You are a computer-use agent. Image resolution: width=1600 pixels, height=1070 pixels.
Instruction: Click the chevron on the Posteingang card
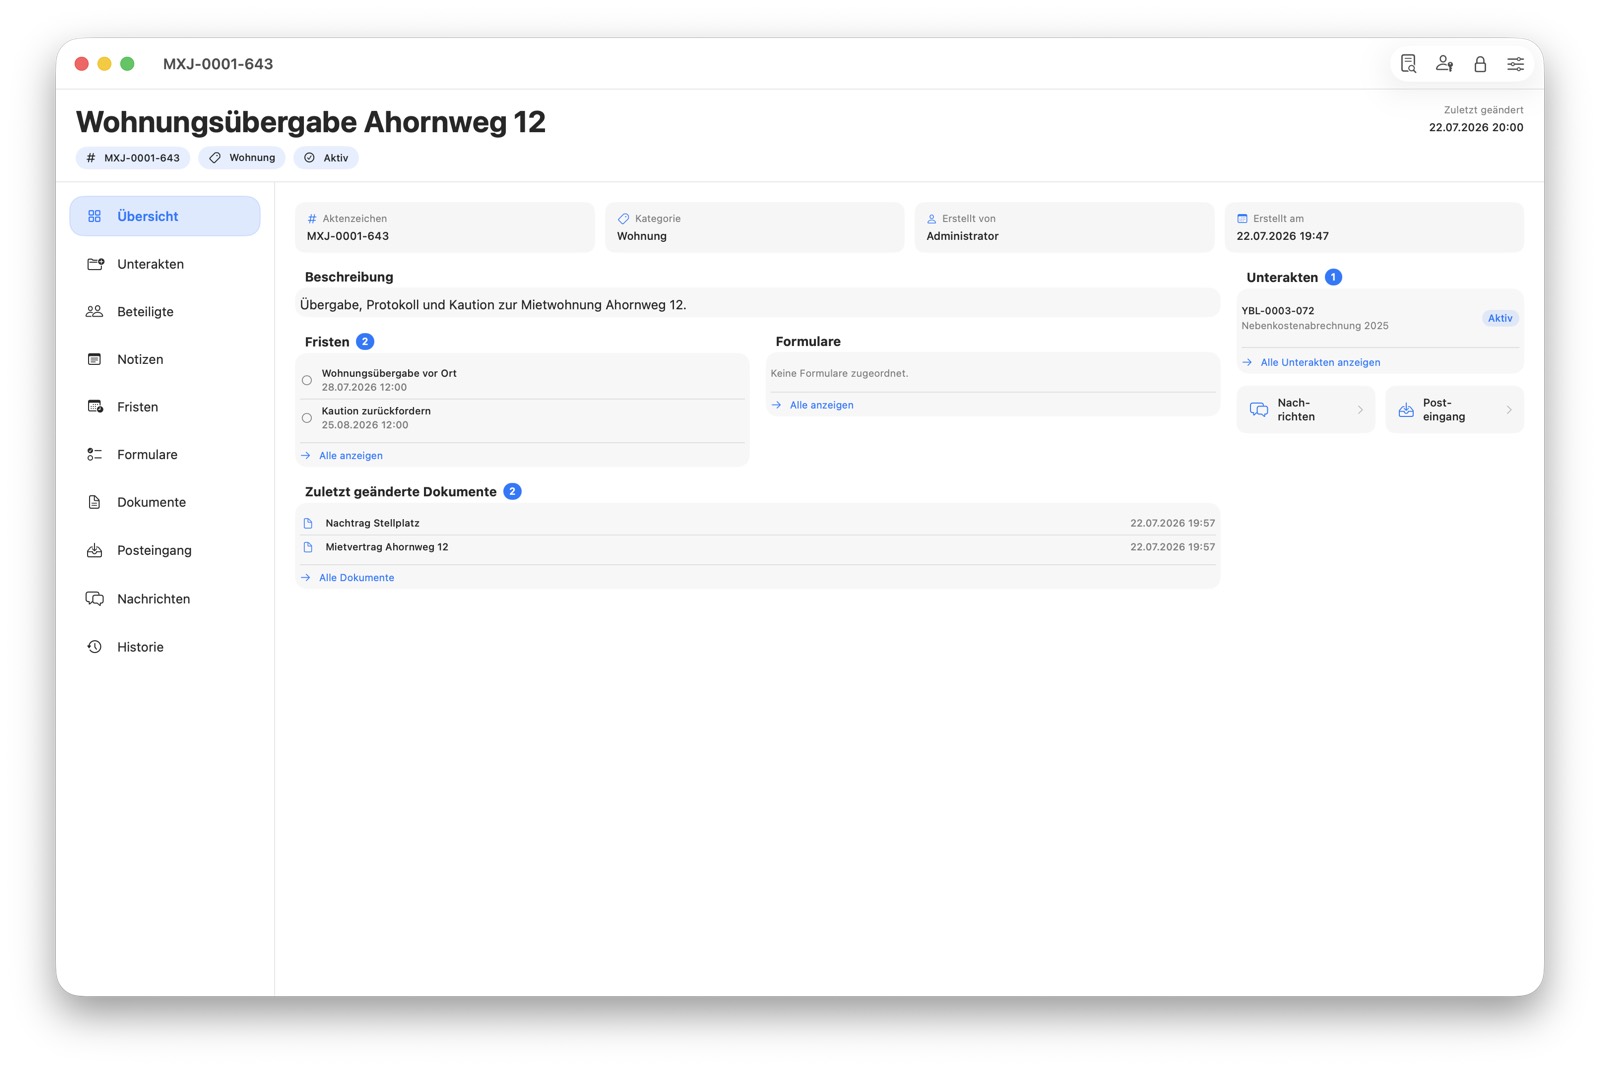click(x=1509, y=410)
